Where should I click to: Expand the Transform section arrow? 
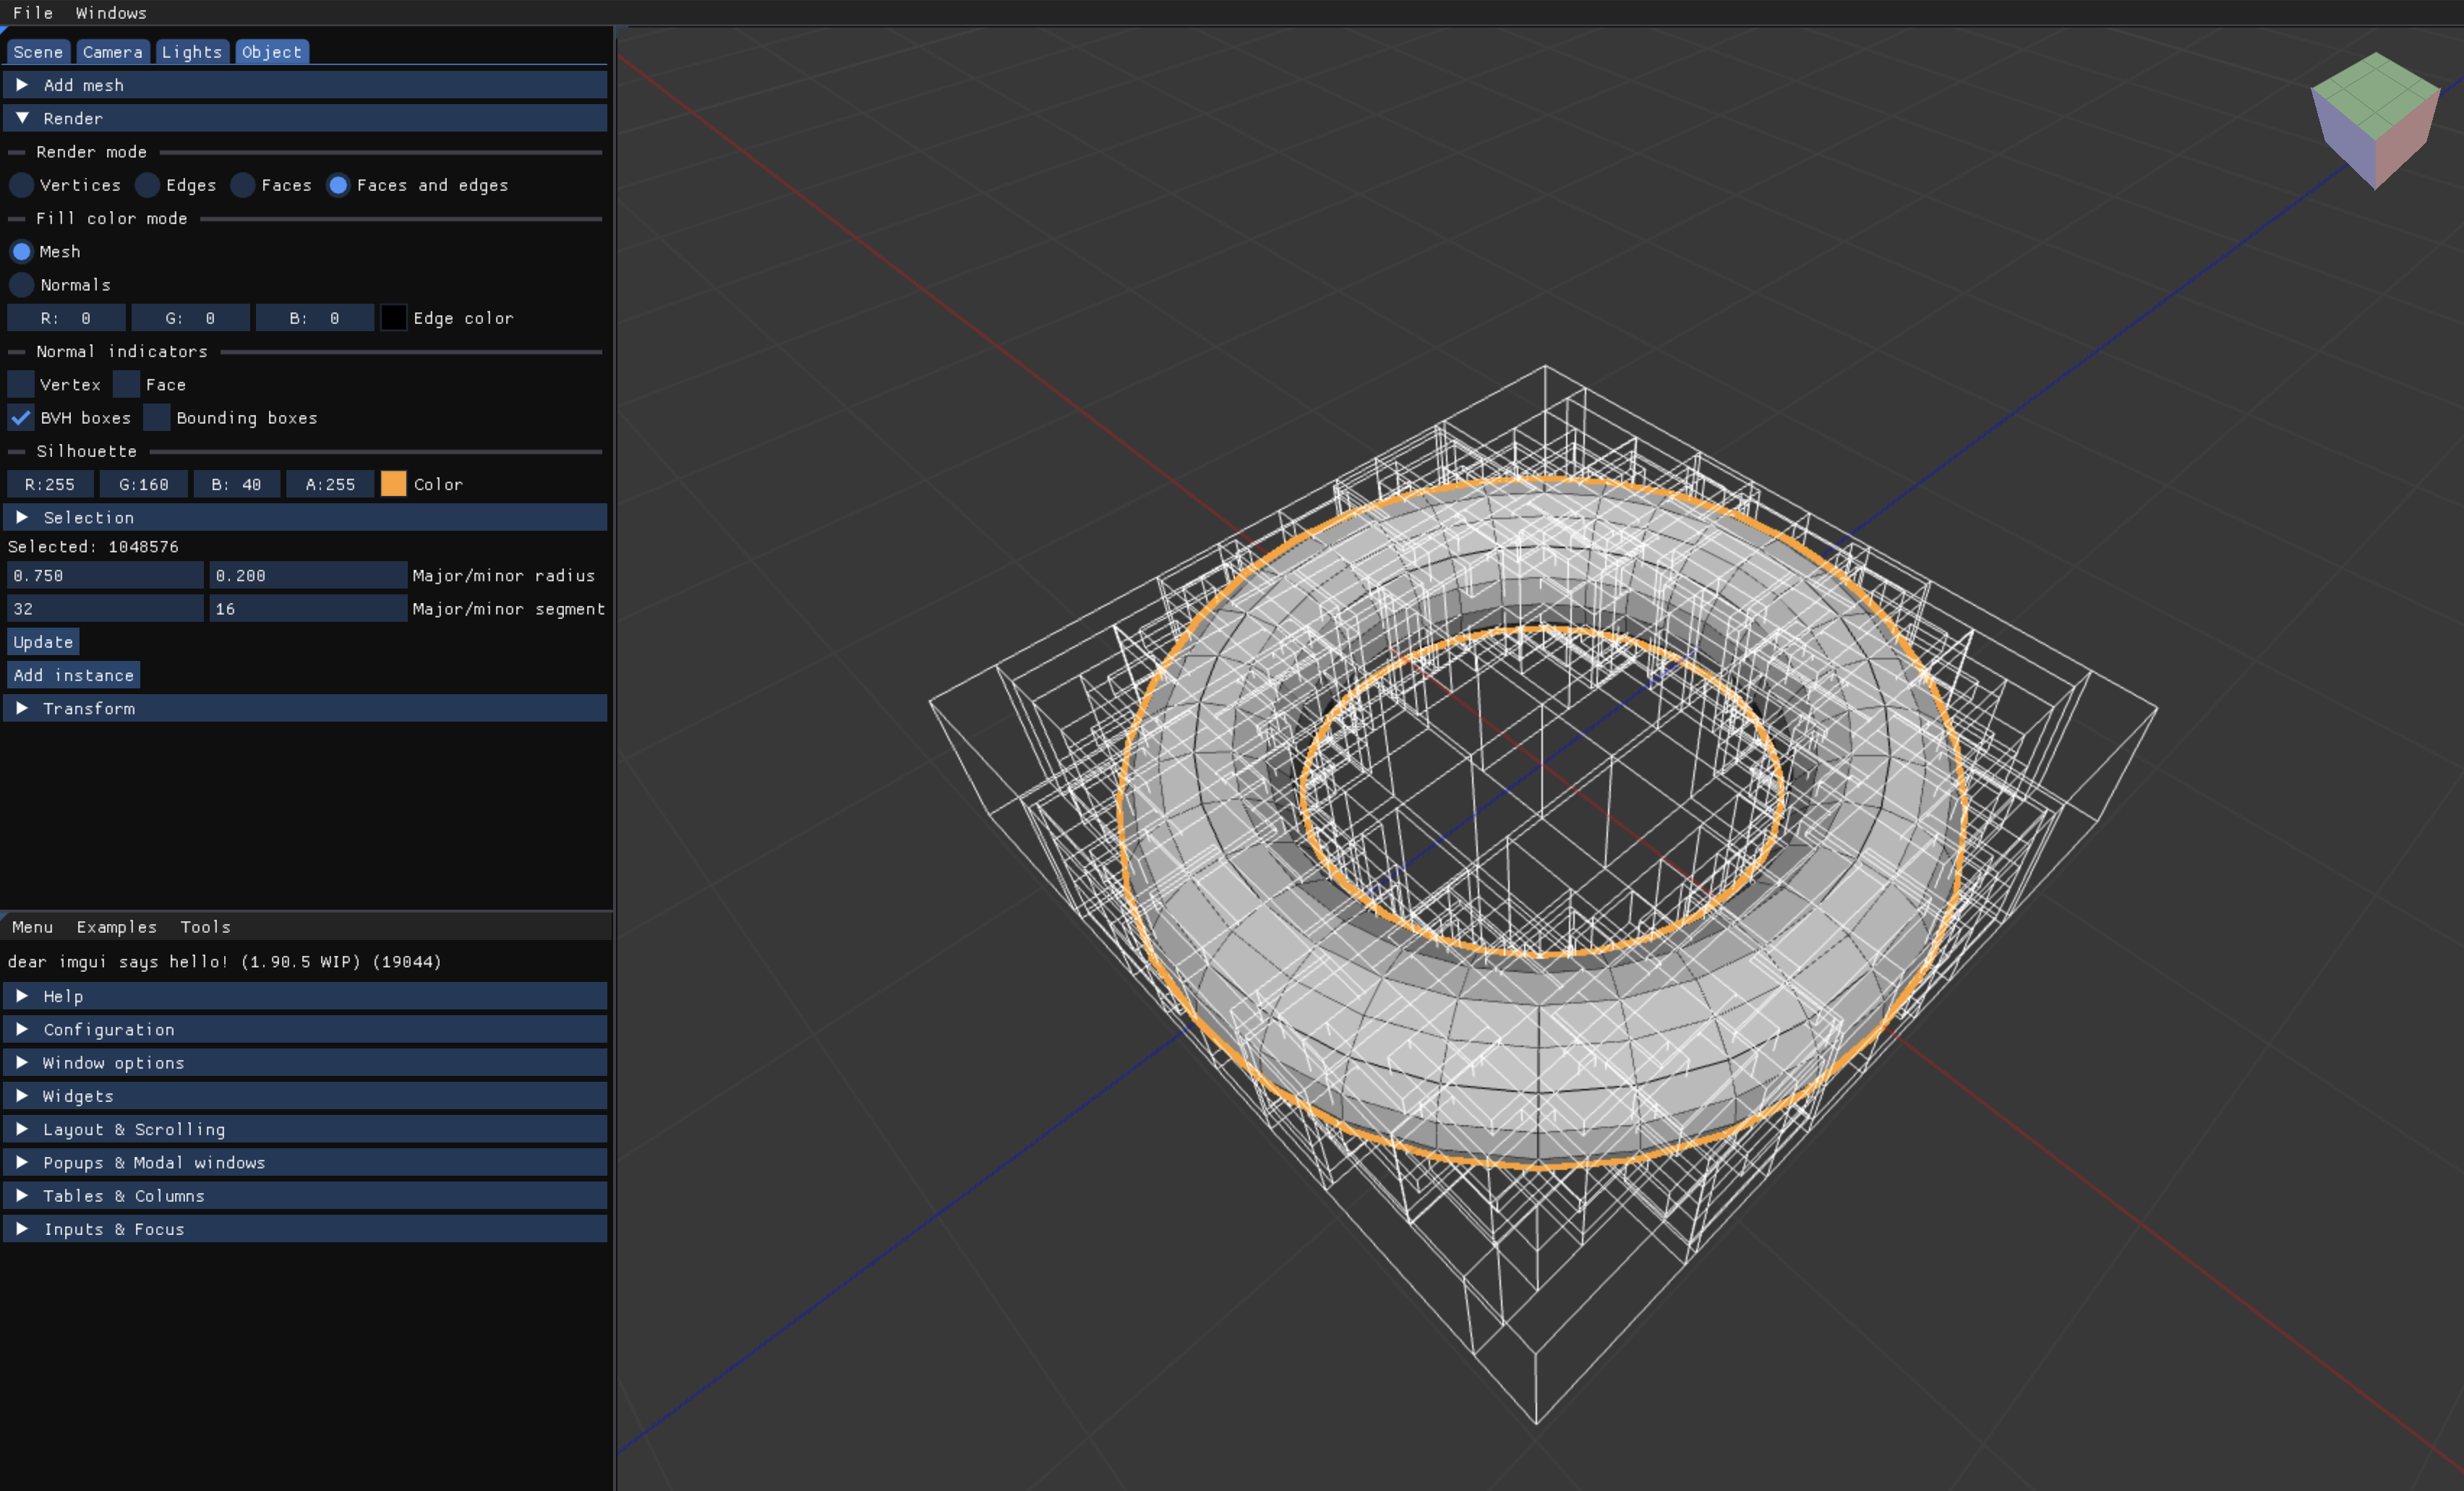[x=22, y=708]
